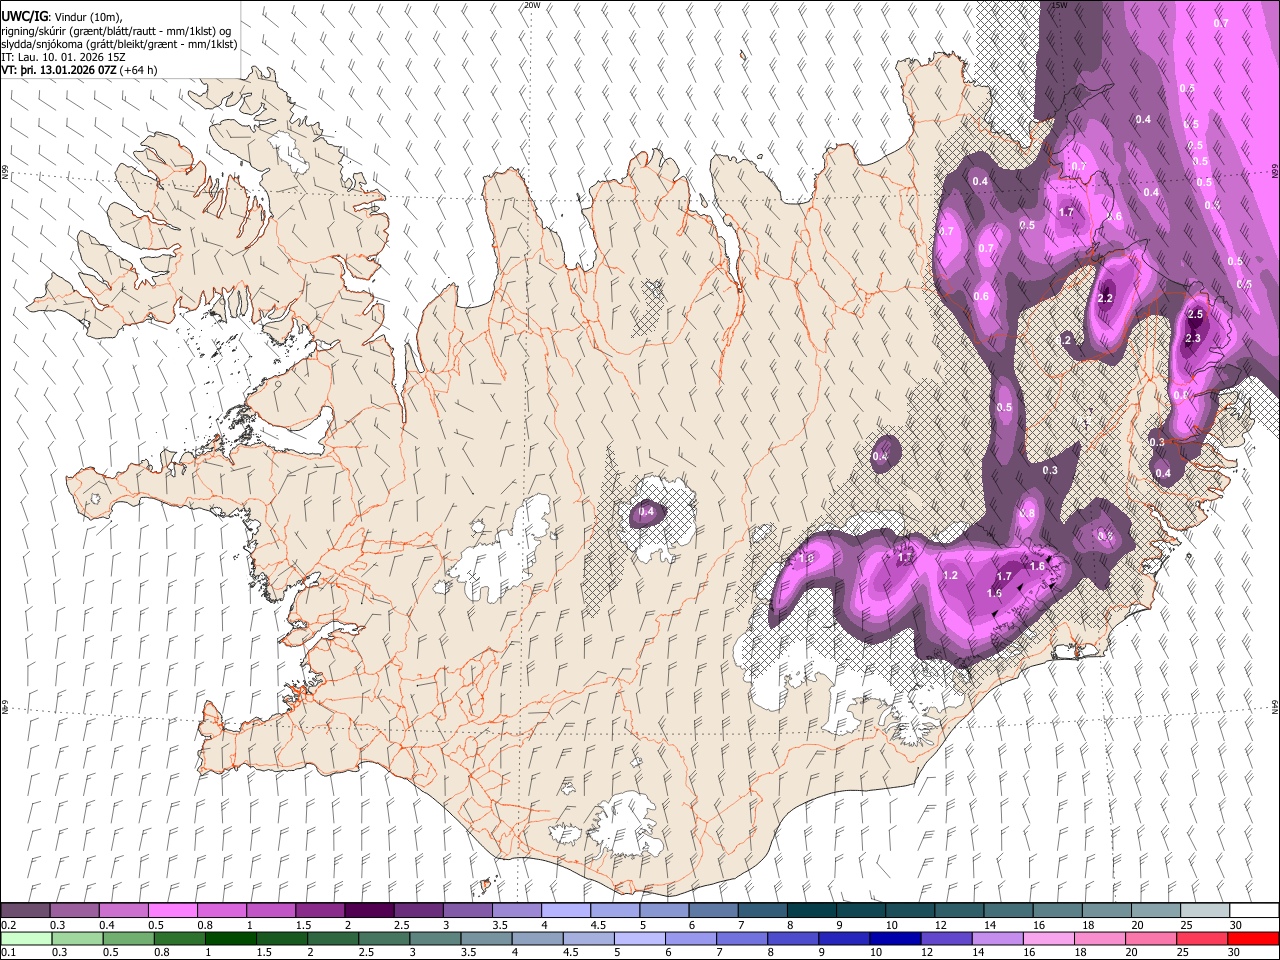Screen dimensions: 1280x960
Task: Click the 2.2 snowfall value on the map
Action: tap(1105, 298)
